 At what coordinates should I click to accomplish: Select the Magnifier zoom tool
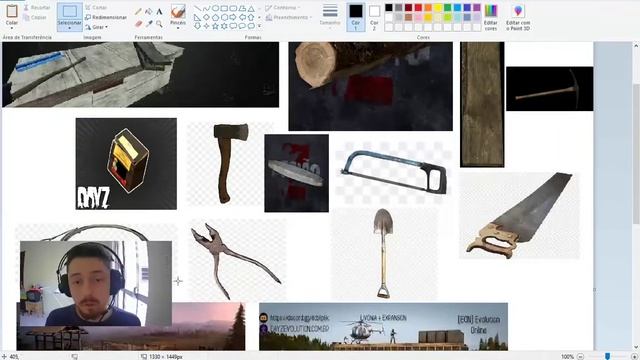[159, 24]
